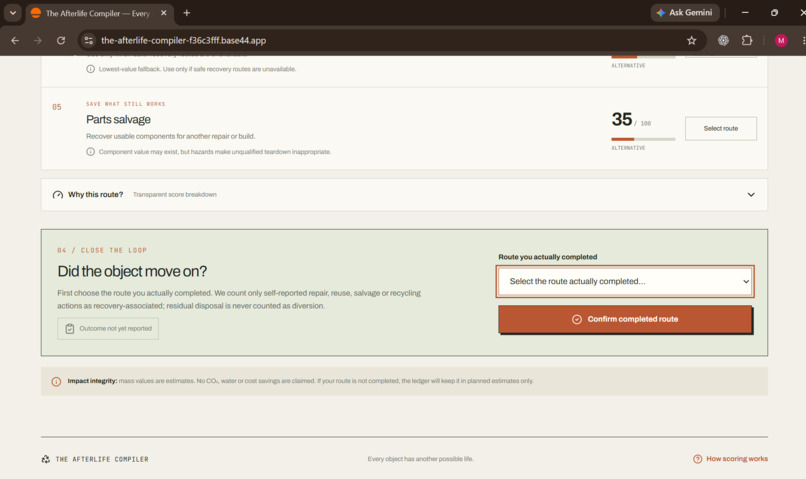Click the Parts salvage heading
Screen dimensions: 806x479
118,119
